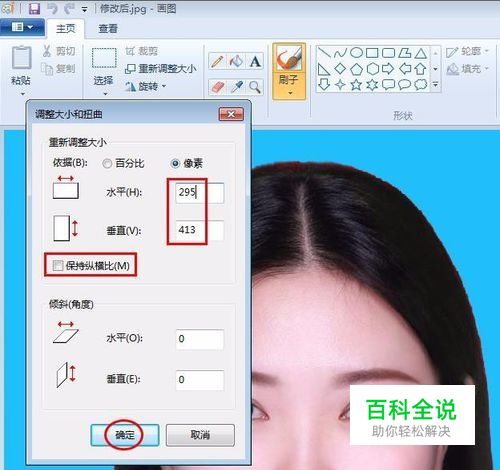Choose the Rectangle shape
500x470 pixels.
(x=372, y=53)
